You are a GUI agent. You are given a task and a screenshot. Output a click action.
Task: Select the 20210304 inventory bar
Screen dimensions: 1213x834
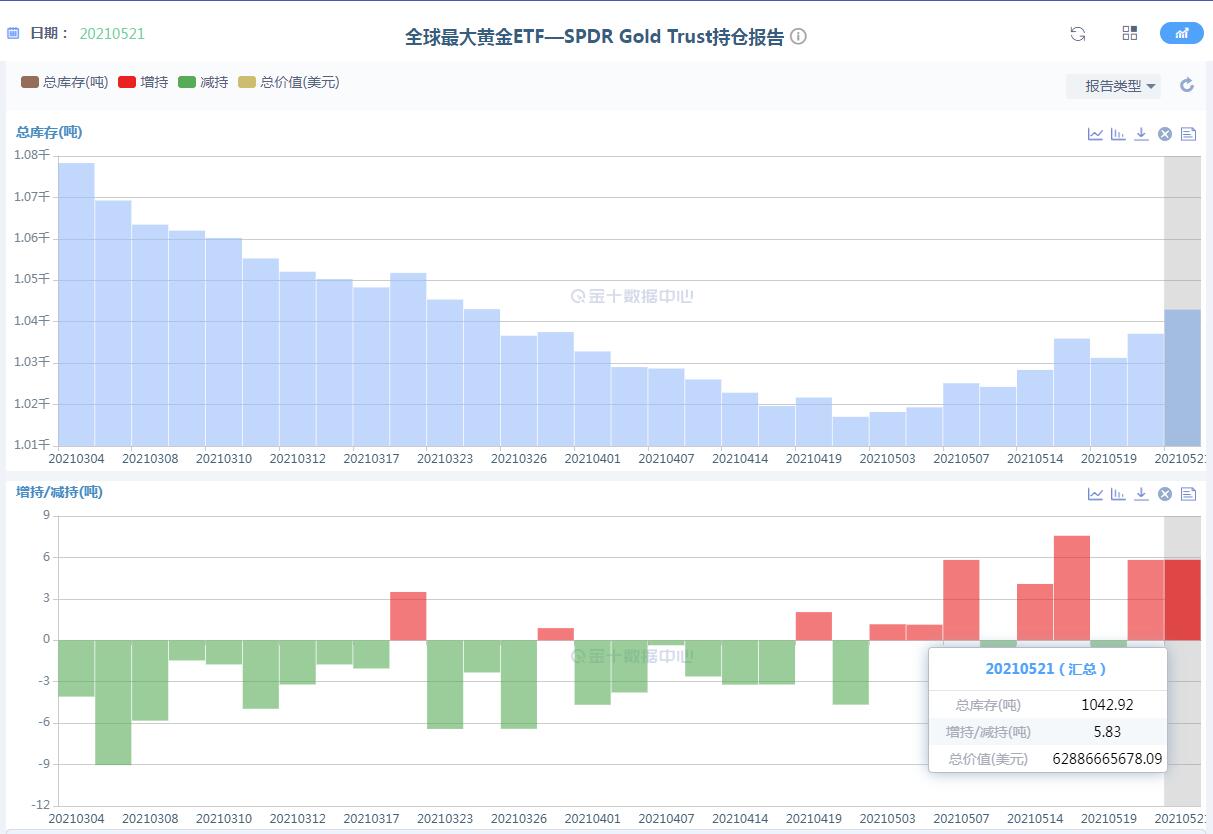pos(76,304)
